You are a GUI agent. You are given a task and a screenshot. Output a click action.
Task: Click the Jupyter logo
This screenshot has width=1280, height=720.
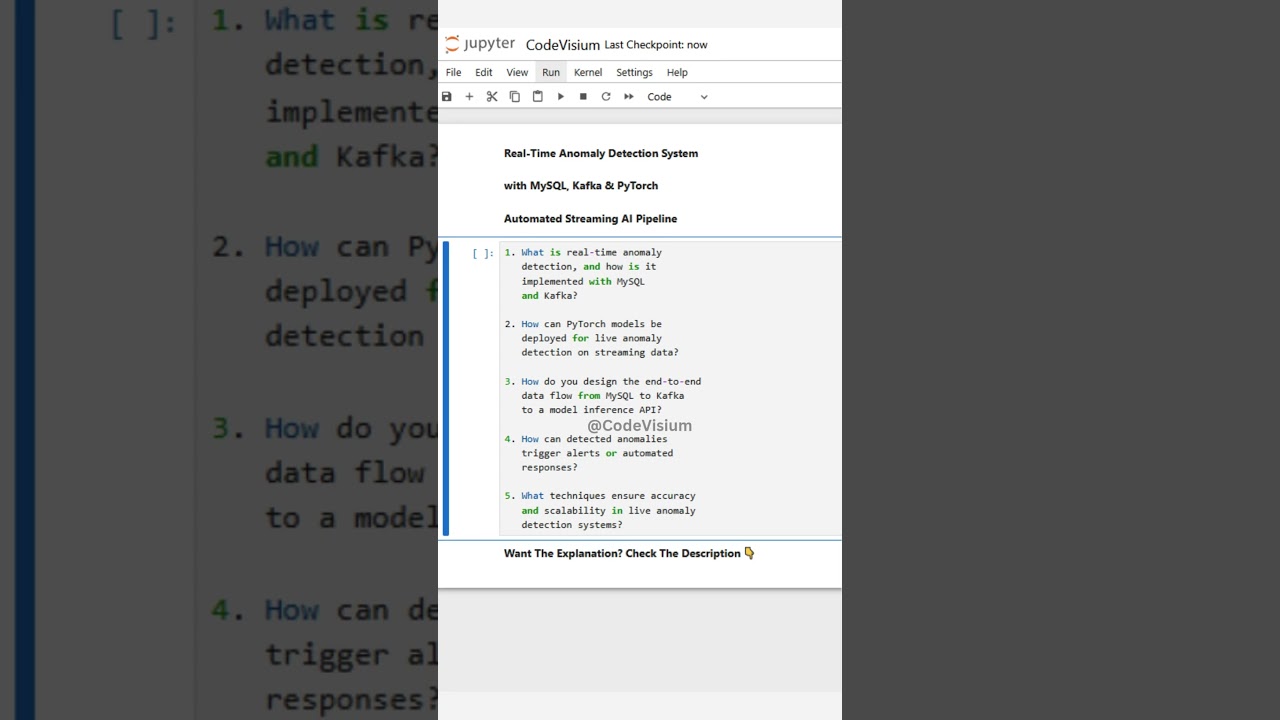click(480, 44)
